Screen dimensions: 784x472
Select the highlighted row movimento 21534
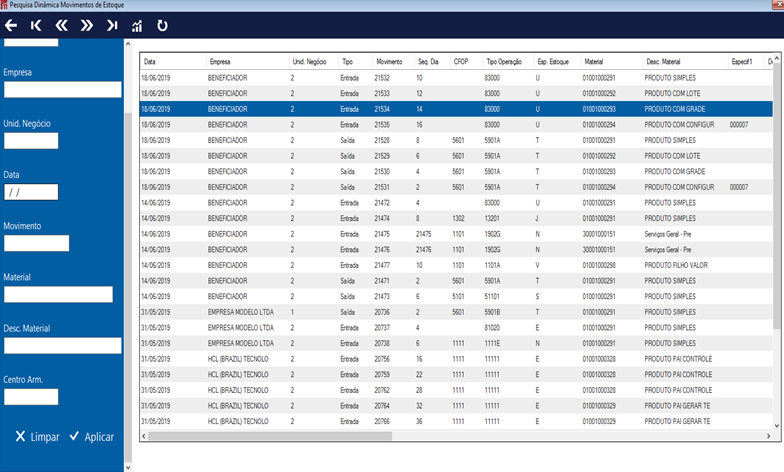(456, 109)
